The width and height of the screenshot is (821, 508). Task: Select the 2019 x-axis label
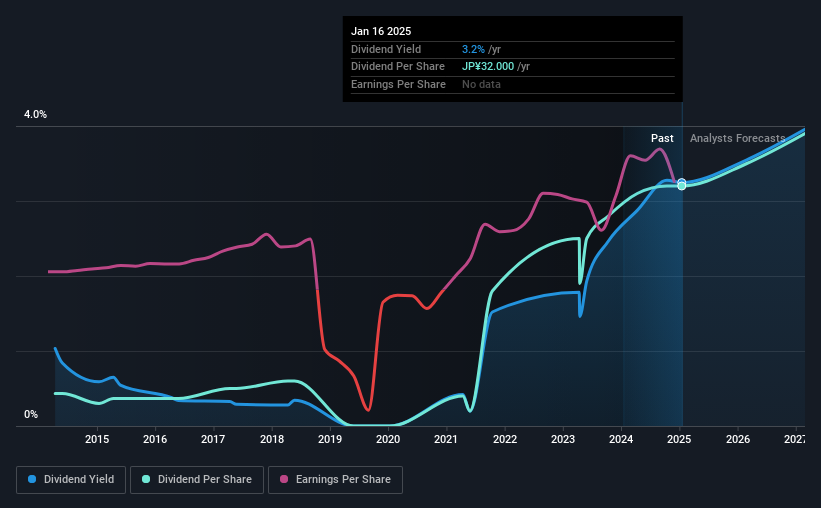click(330, 439)
